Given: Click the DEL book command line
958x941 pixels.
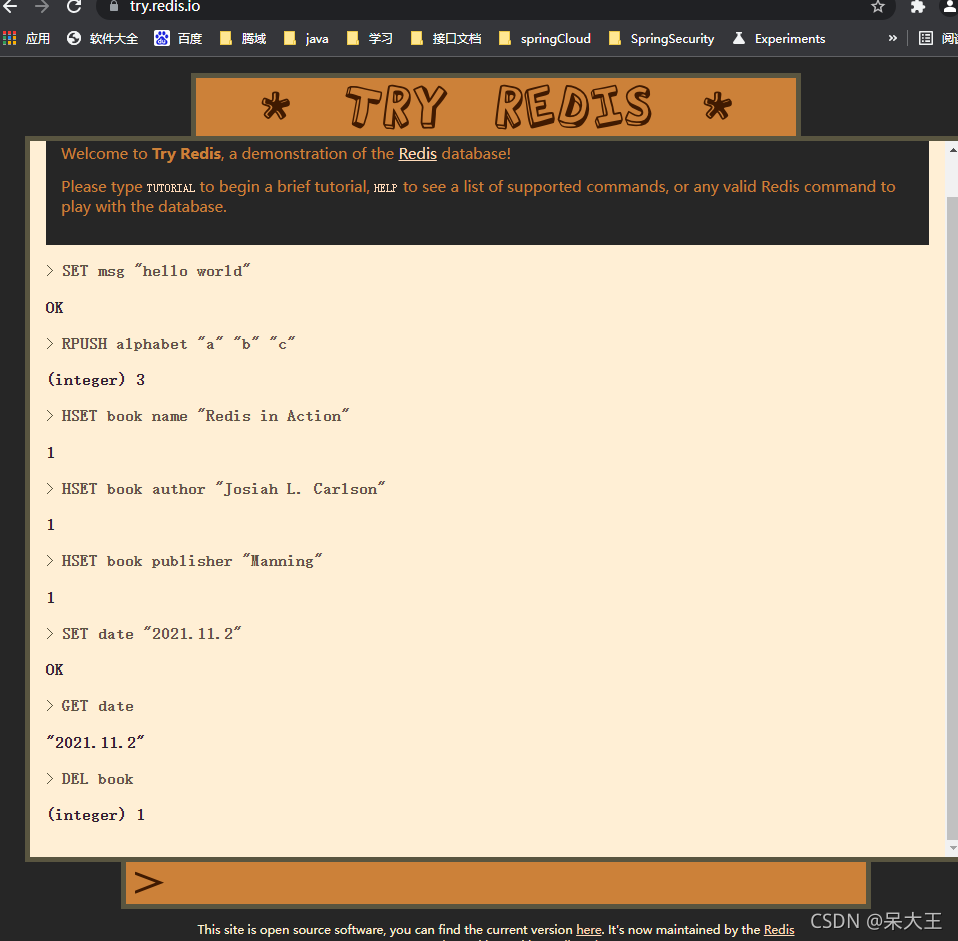Looking at the screenshot, I should pos(90,779).
